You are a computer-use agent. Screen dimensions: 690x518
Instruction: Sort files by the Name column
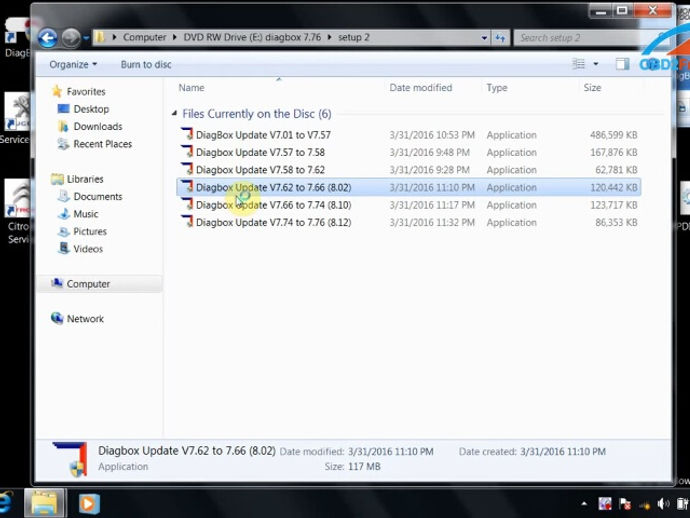pyautogui.click(x=191, y=88)
